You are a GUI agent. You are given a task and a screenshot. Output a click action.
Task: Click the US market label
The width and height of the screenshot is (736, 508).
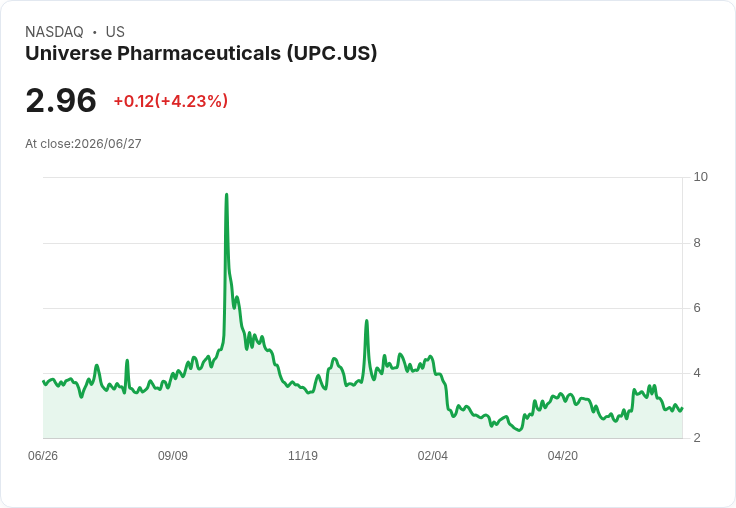point(115,32)
